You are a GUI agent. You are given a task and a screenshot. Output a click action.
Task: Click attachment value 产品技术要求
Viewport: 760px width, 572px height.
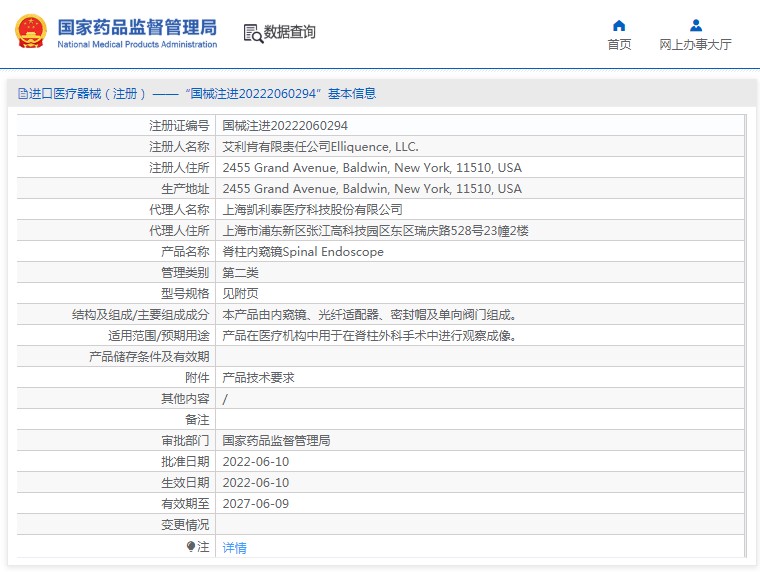tap(258, 378)
